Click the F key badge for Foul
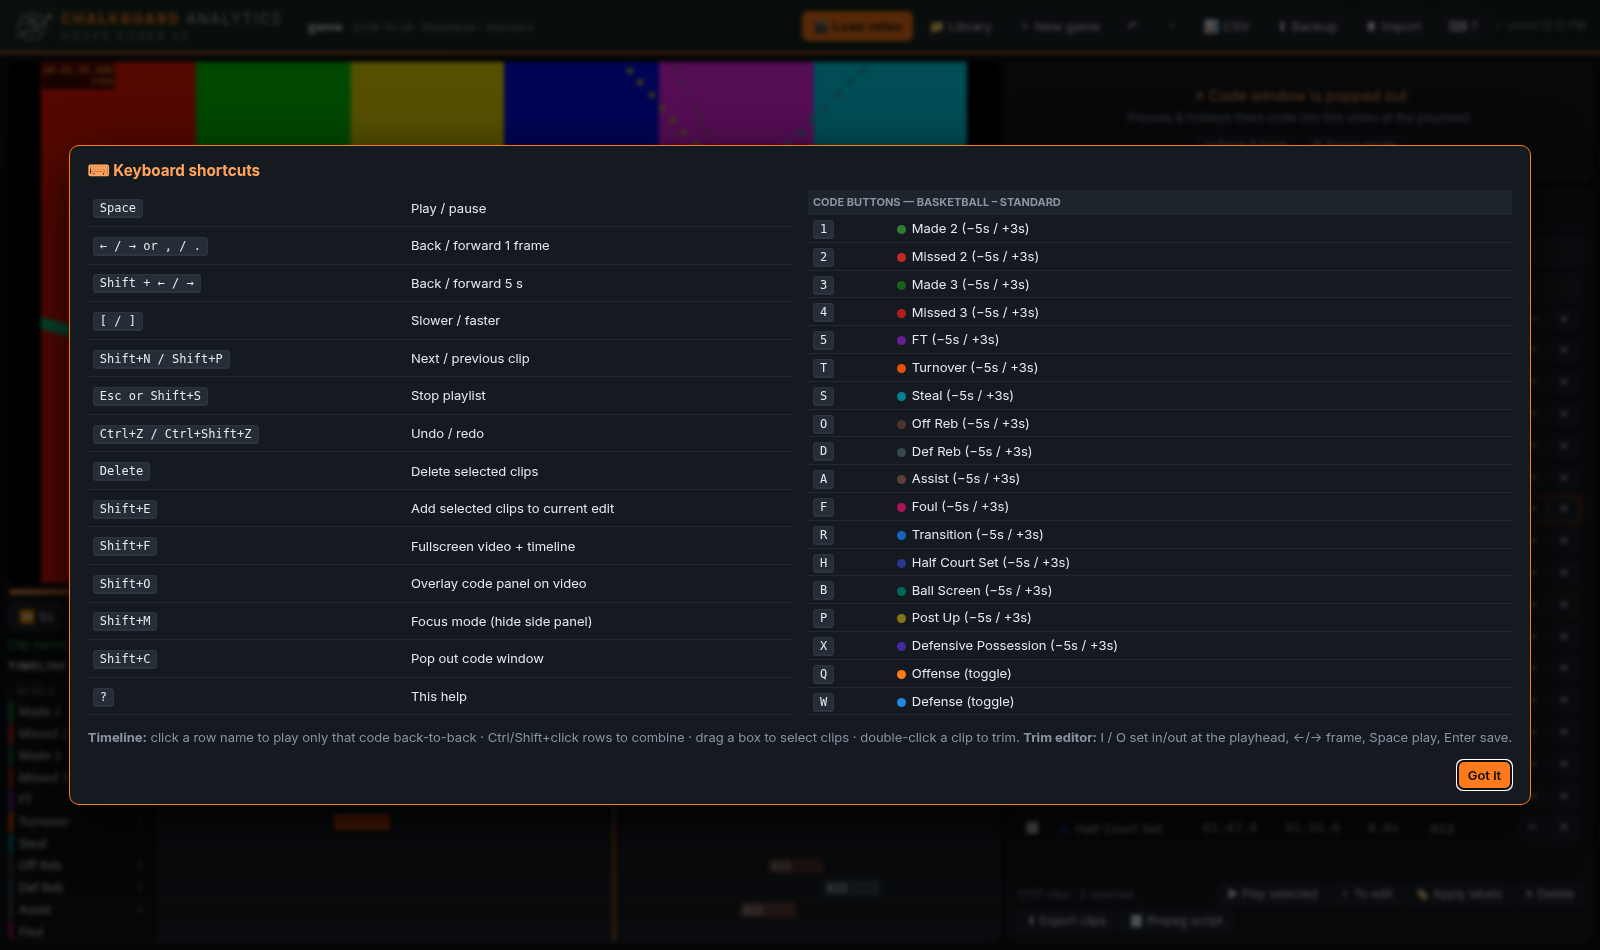Screen dimensions: 1600x950 (x=823, y=507)
